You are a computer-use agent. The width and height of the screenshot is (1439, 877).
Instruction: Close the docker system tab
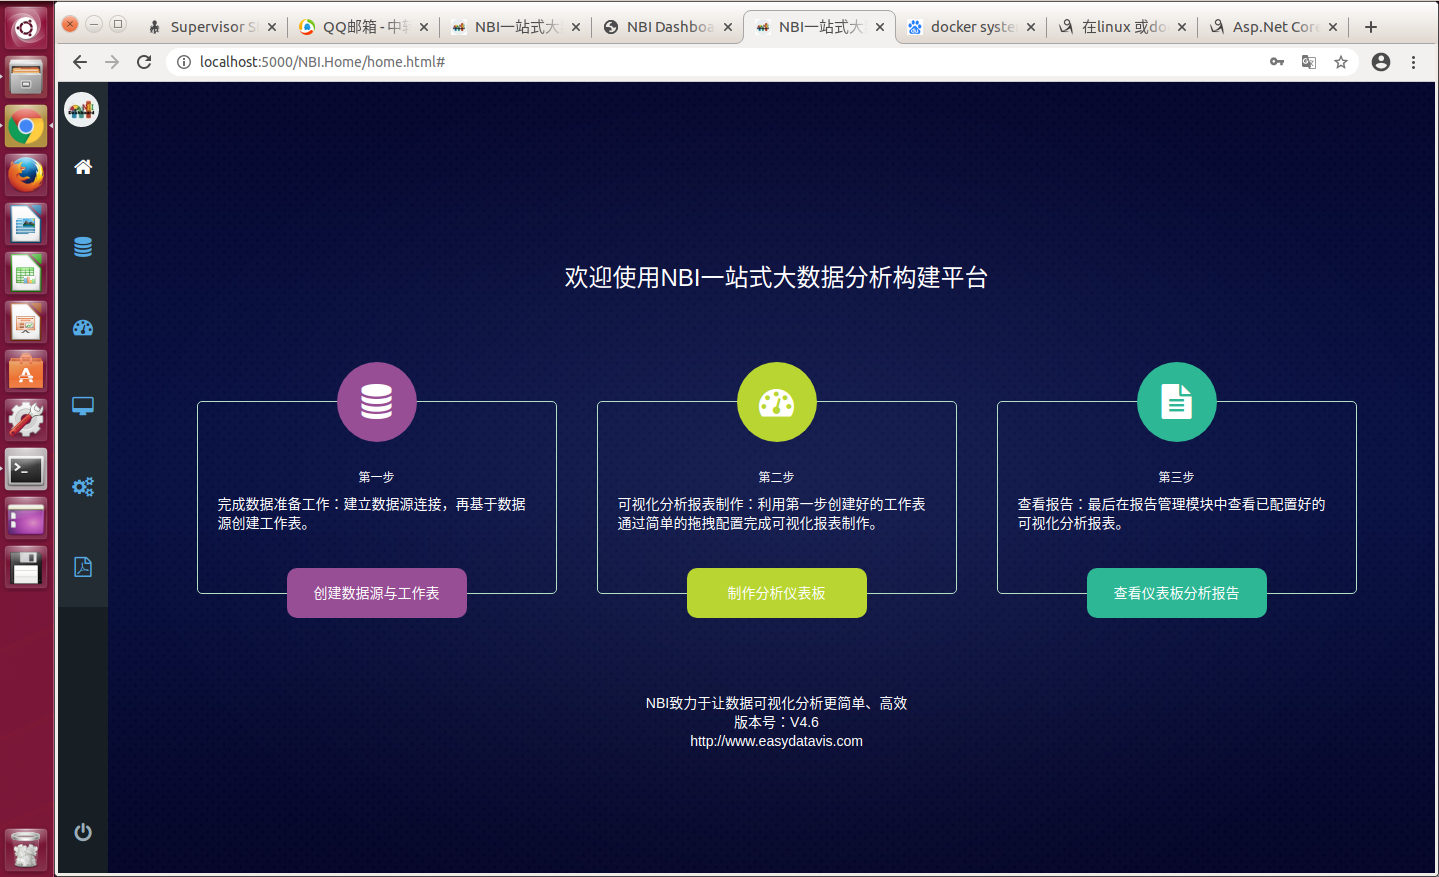coord(1031,27)
